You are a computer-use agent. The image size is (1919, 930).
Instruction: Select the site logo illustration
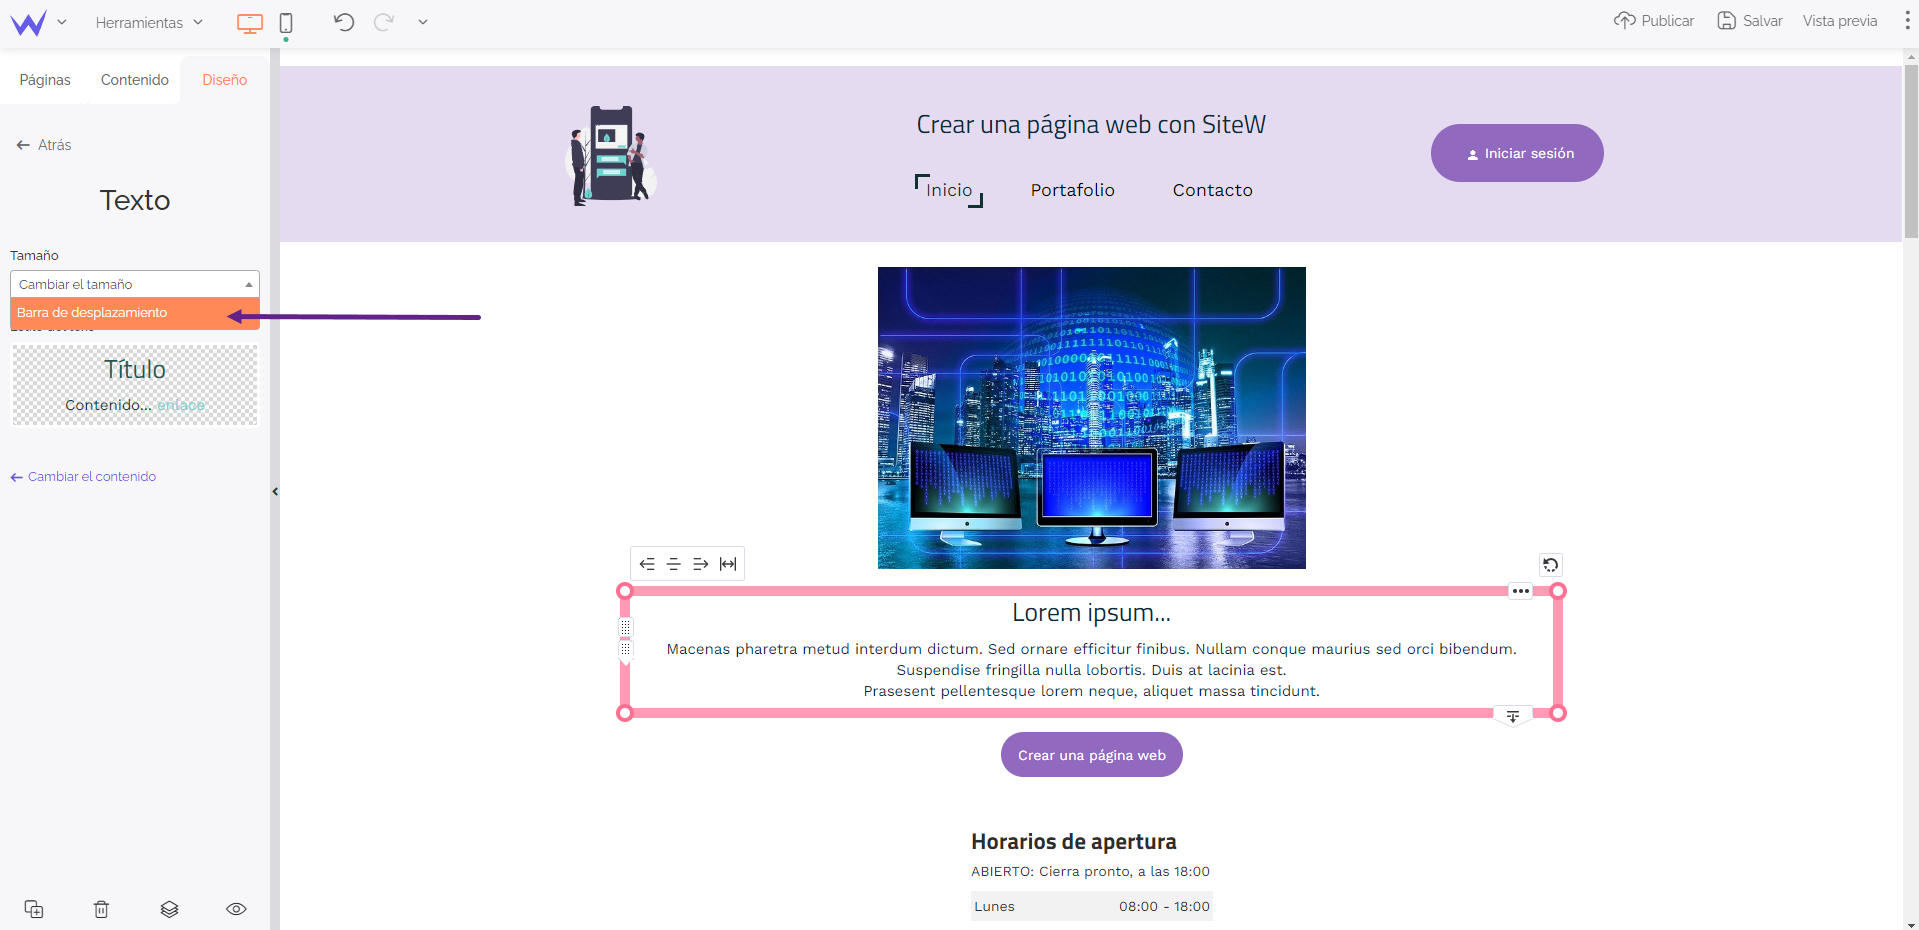(611, 155)
